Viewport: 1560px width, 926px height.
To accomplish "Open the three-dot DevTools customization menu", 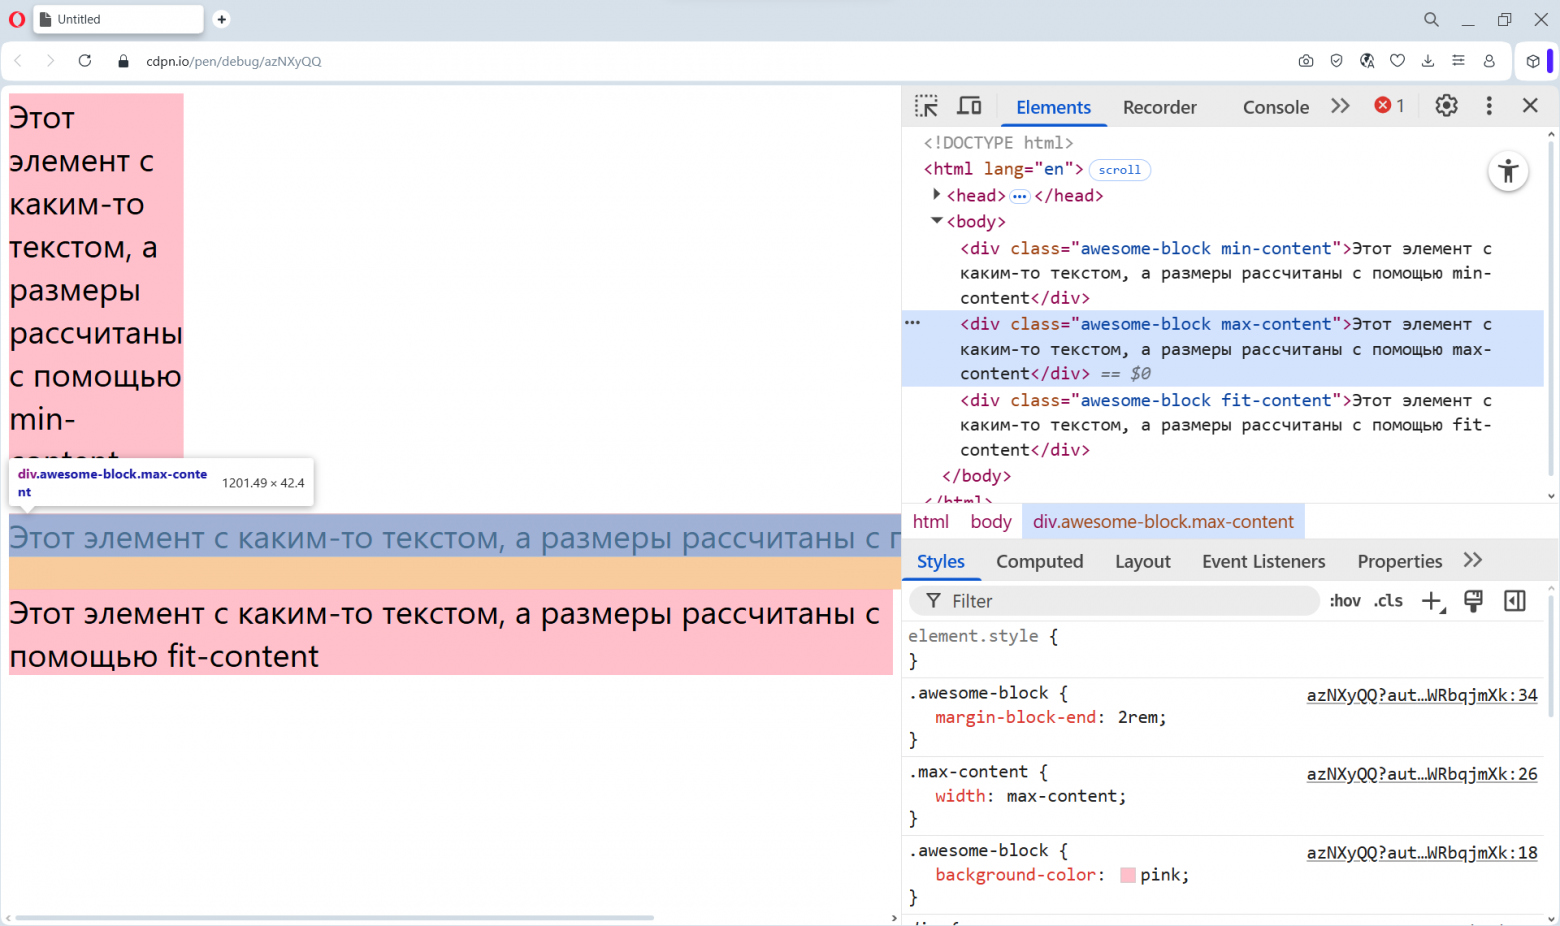I will point(1489,105).
